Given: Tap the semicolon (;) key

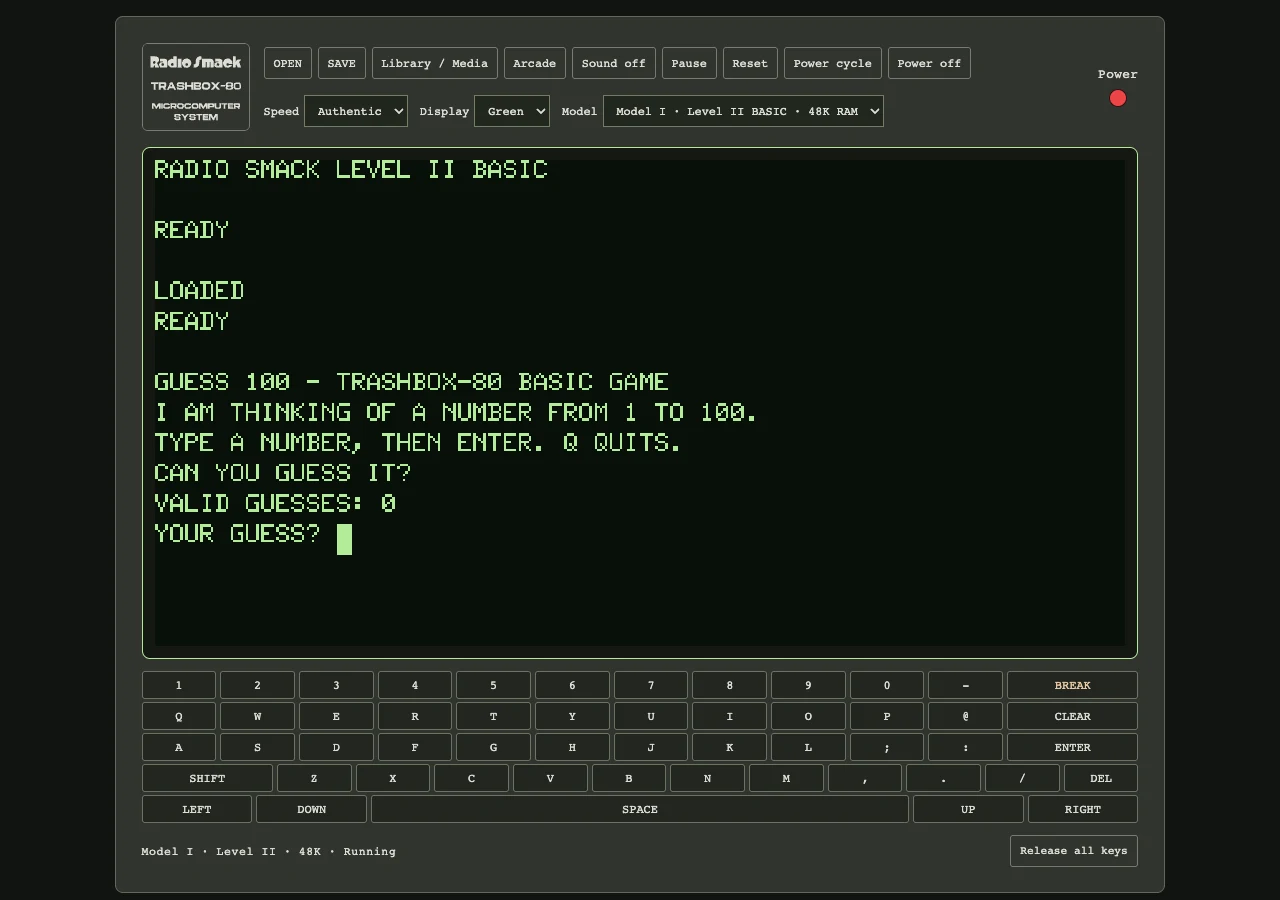Looking at the screenshot, I should click(887, 747).
